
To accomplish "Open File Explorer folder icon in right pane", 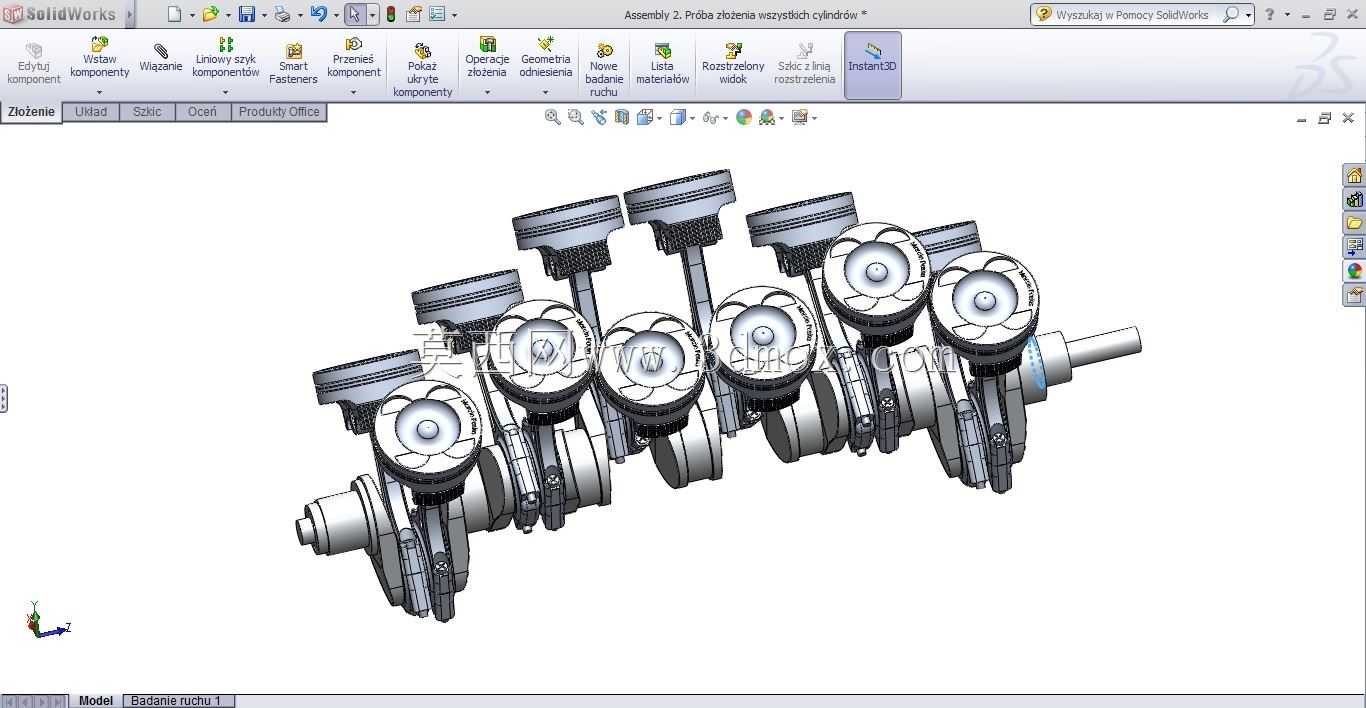I will coord(1354,223).
